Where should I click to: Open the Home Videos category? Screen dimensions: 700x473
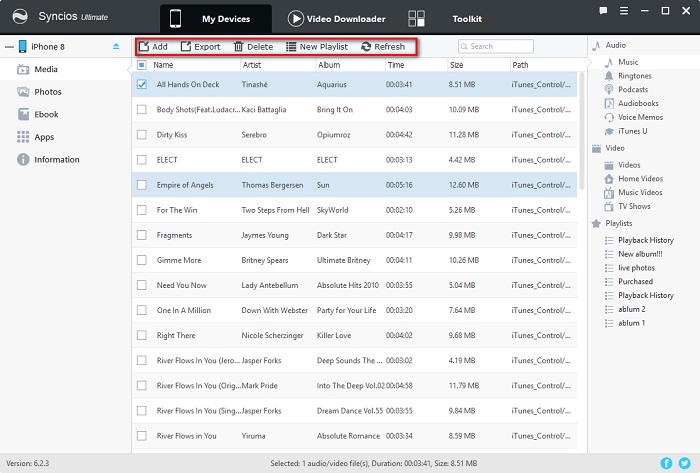click(640, 179)
